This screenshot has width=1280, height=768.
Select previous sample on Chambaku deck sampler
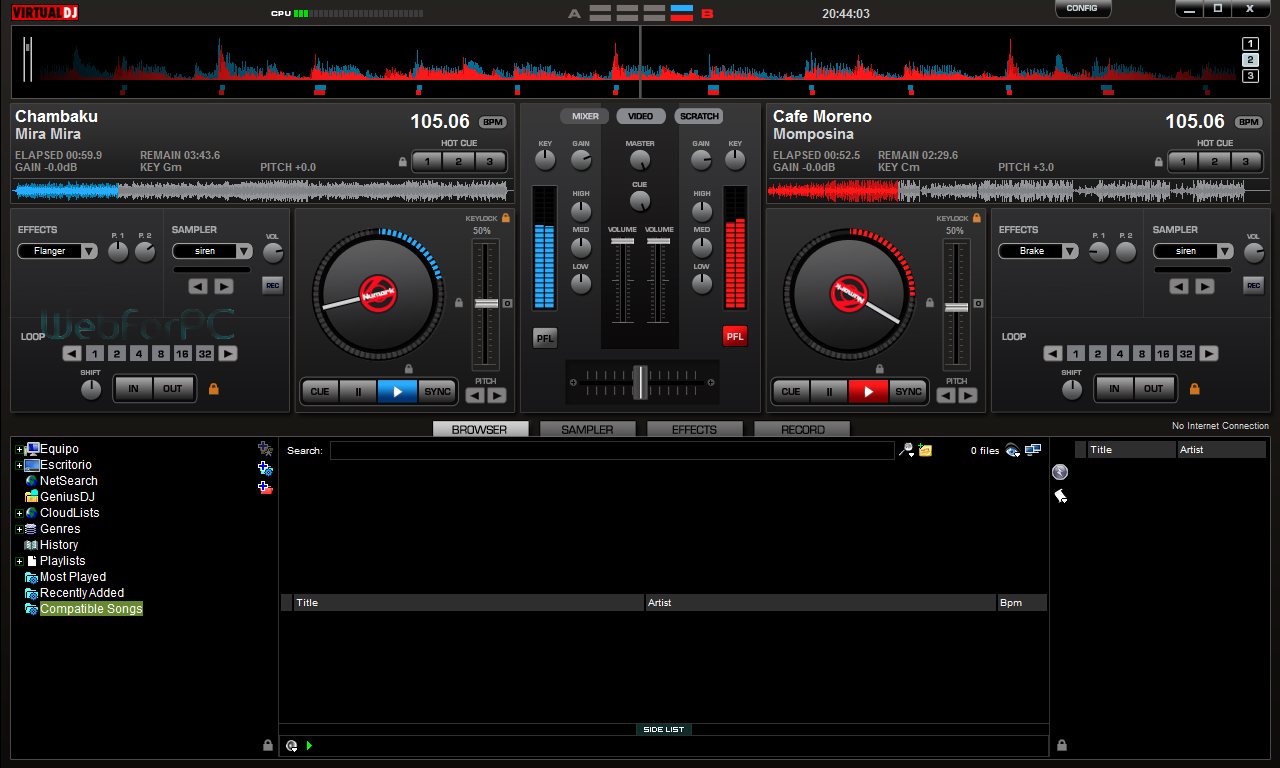(x=198, y=286)
